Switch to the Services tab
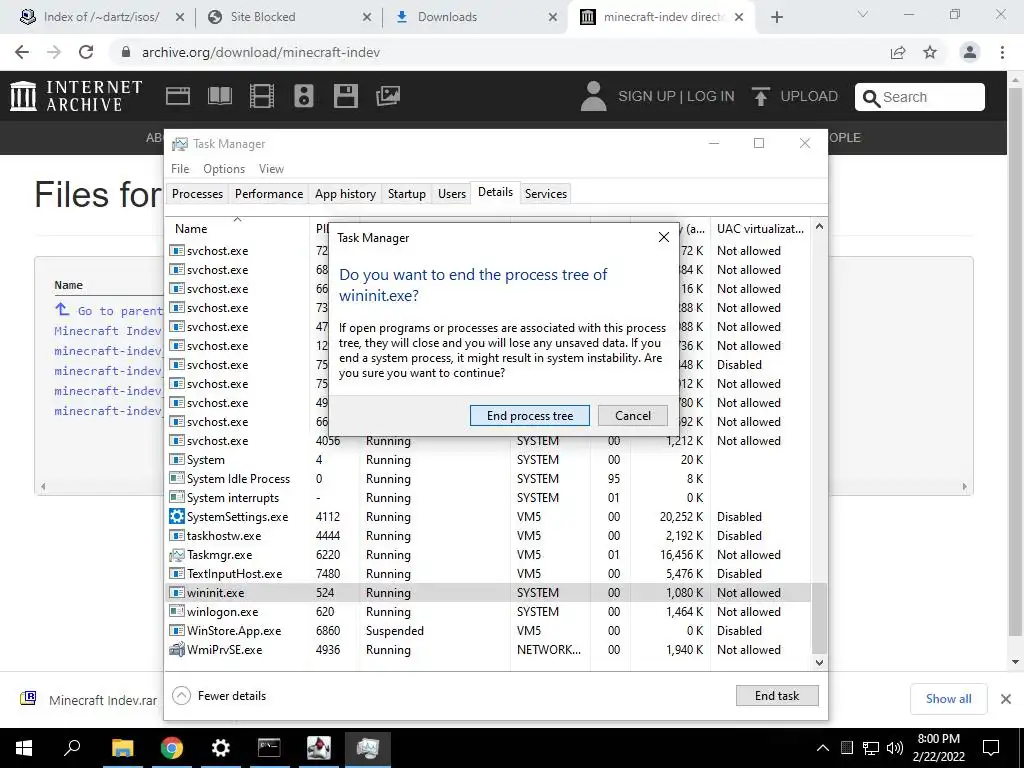Screen dimensions: 1024x768 tap(546, 193)
